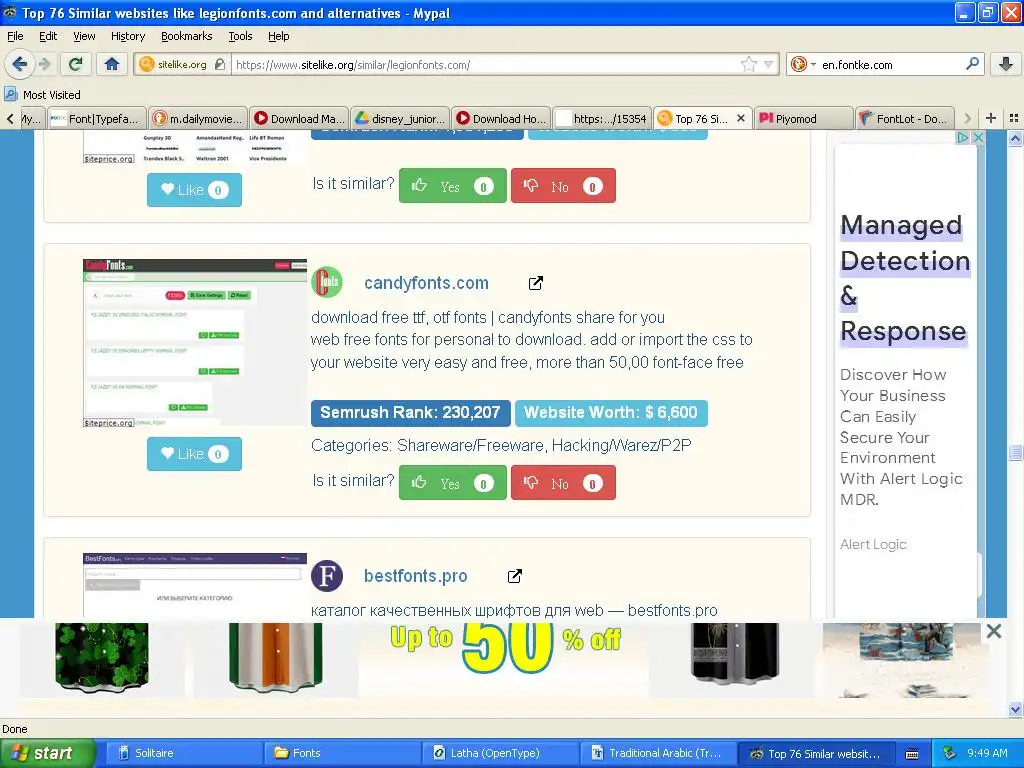
Task: Switch to the Download Ho... tab
Action: [x=502, y=118]
